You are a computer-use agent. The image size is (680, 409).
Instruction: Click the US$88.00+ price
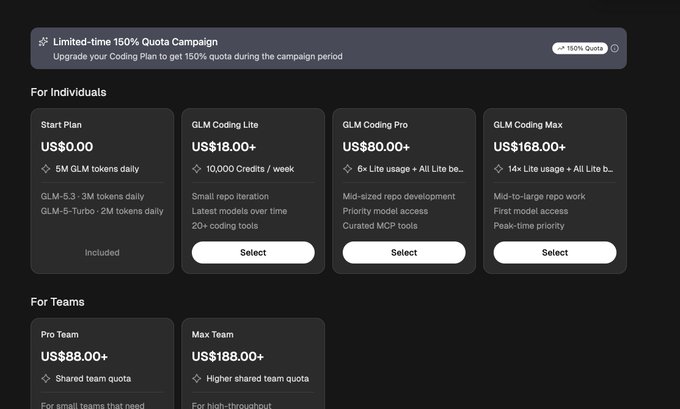74,356
